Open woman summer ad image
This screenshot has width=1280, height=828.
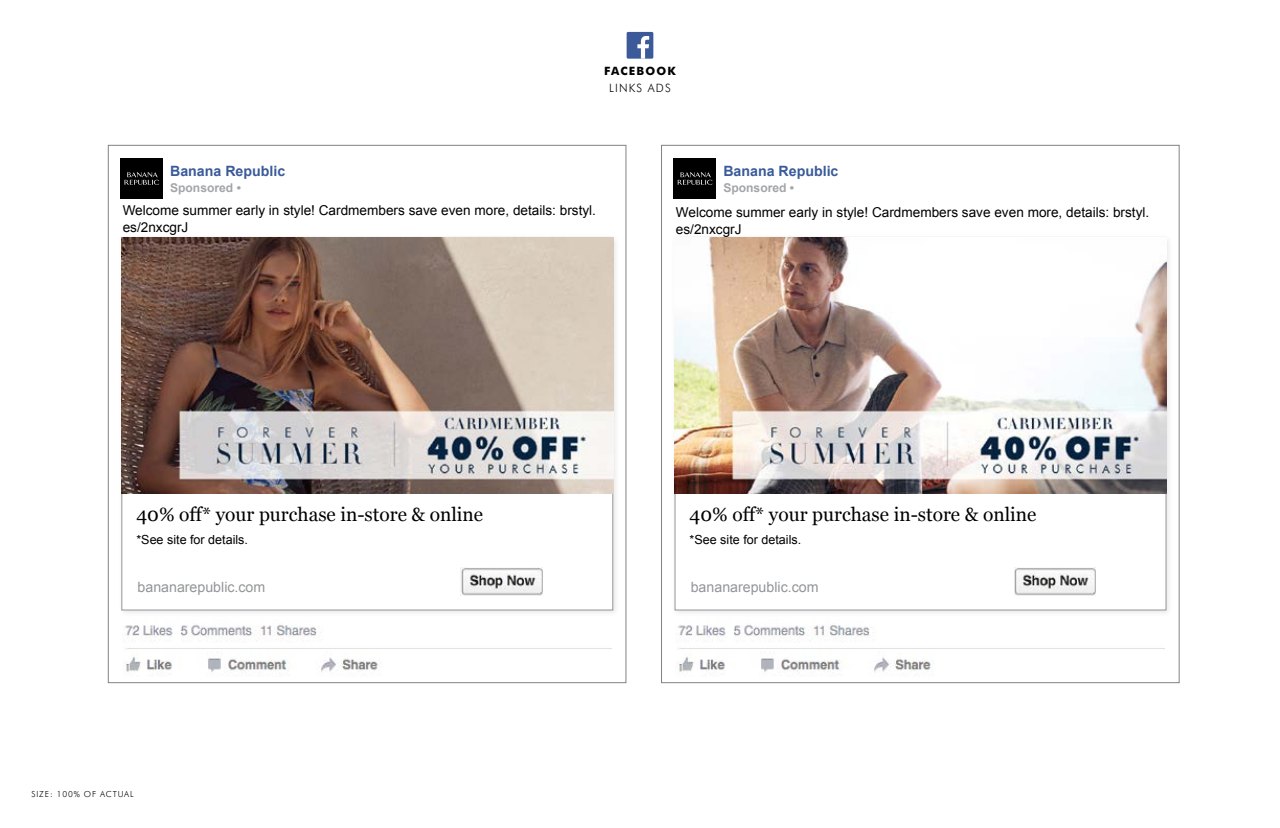tap(368, 365)
